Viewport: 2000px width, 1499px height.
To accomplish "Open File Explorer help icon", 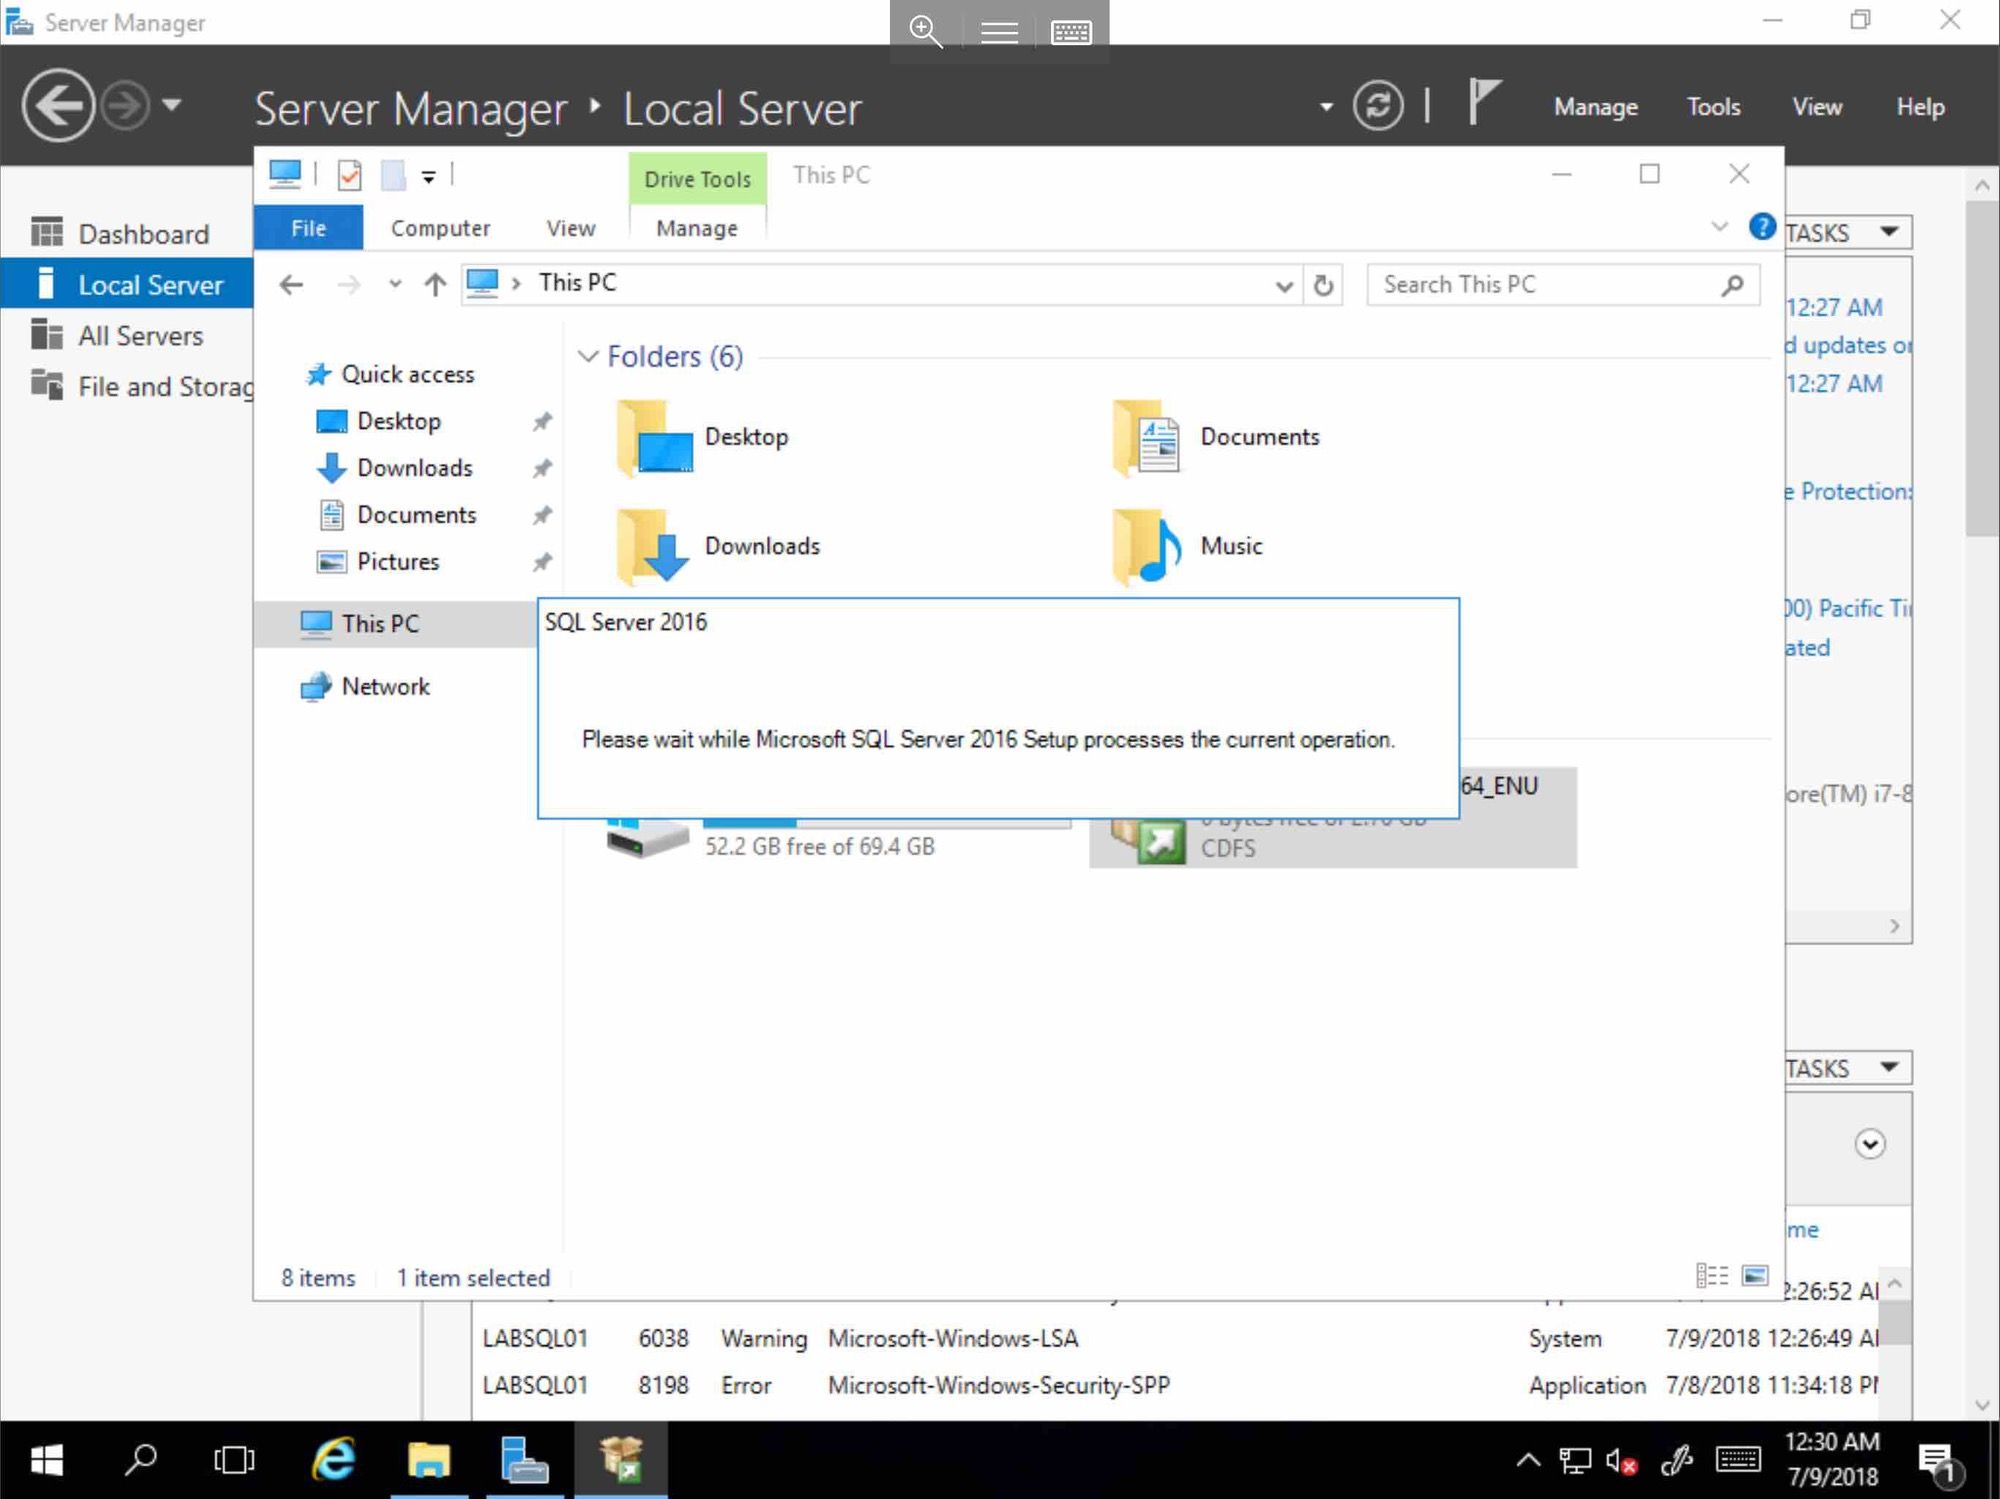I will pos(1762,227).
